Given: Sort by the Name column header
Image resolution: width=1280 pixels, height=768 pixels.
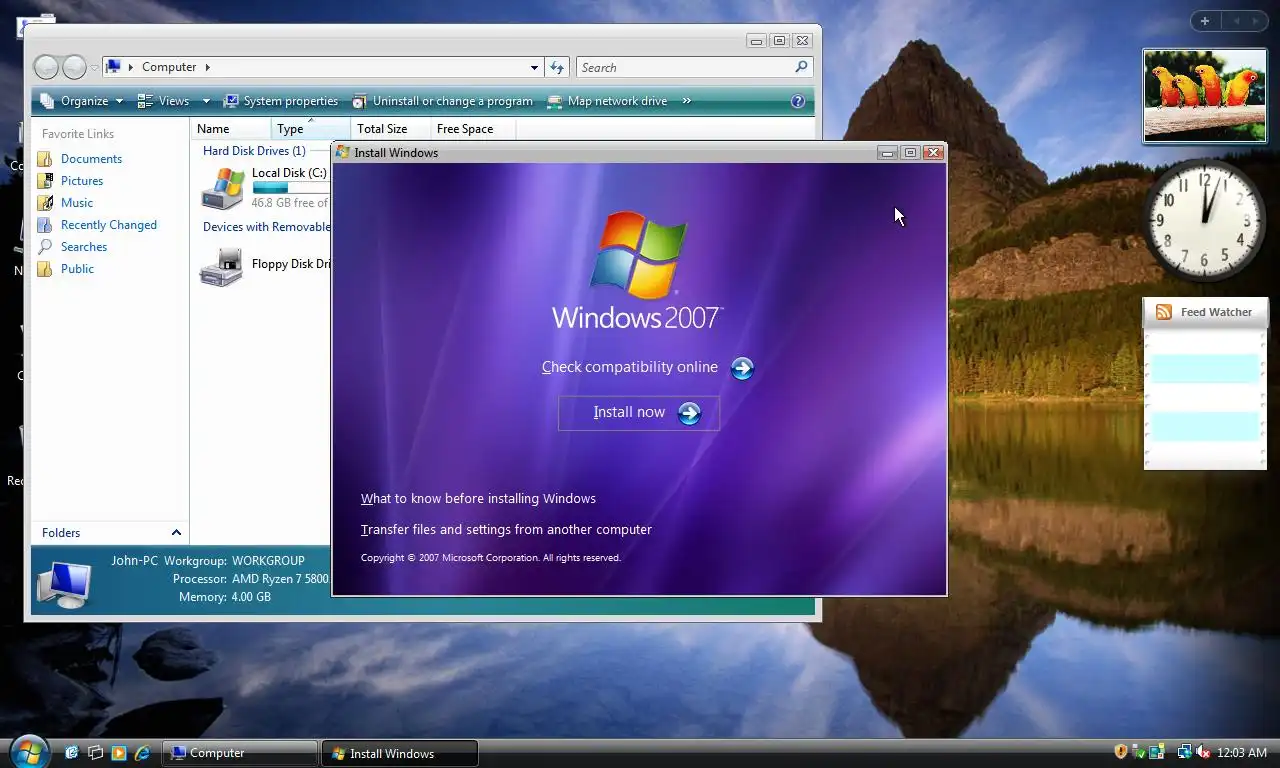Looking at the screenshot, I should point(231,128).
